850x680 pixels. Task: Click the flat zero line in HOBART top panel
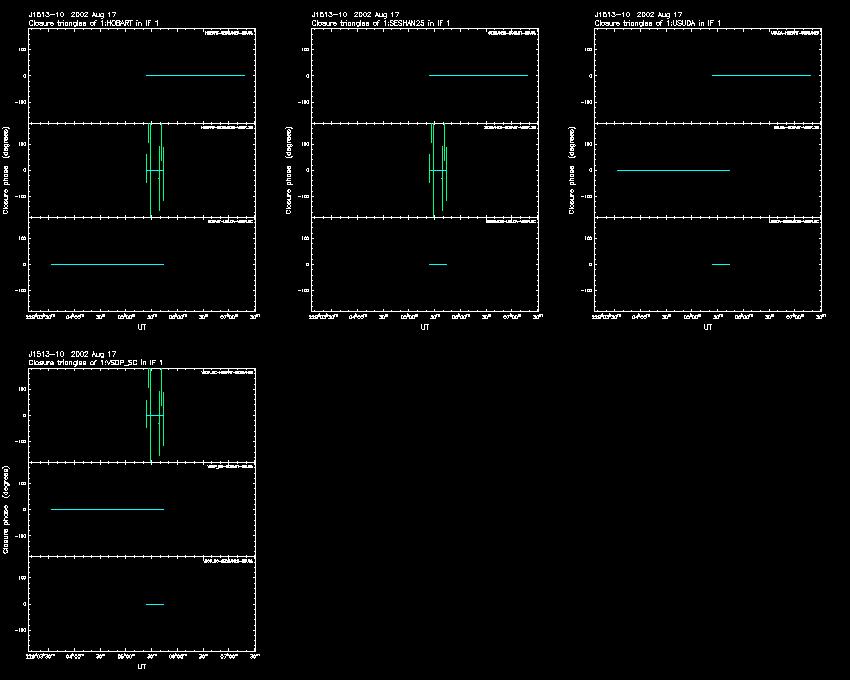(195, 75)
